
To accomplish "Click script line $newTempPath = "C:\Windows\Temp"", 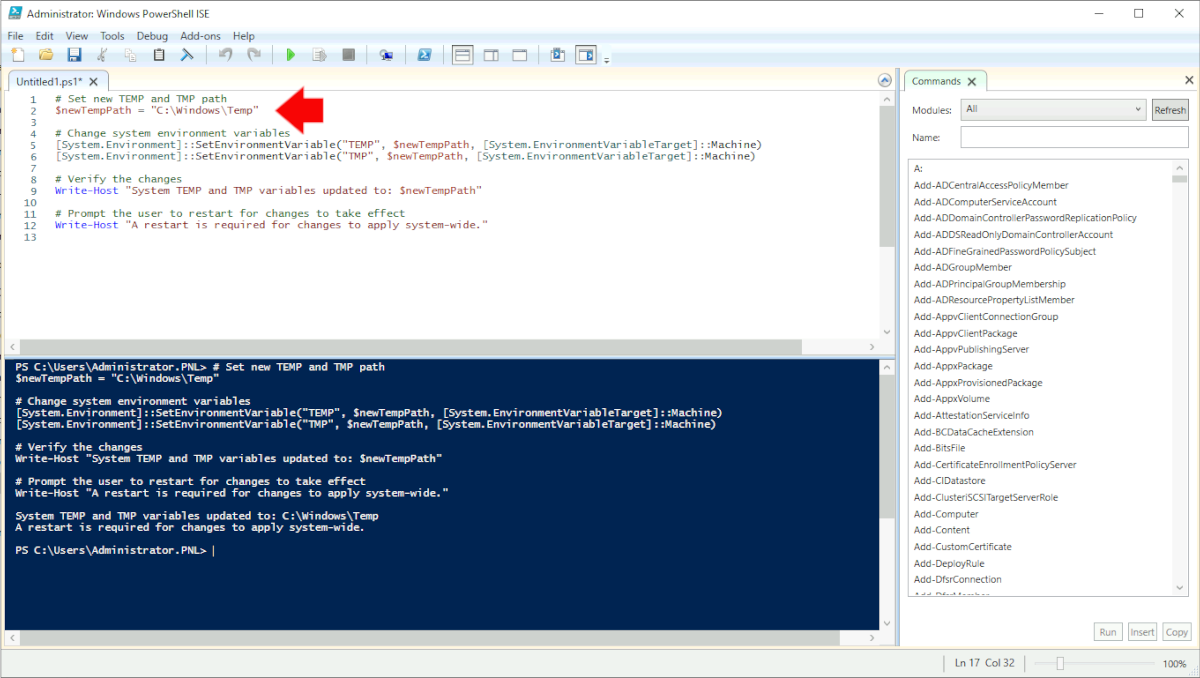I will pyautogui.click(x=157, y=110).
